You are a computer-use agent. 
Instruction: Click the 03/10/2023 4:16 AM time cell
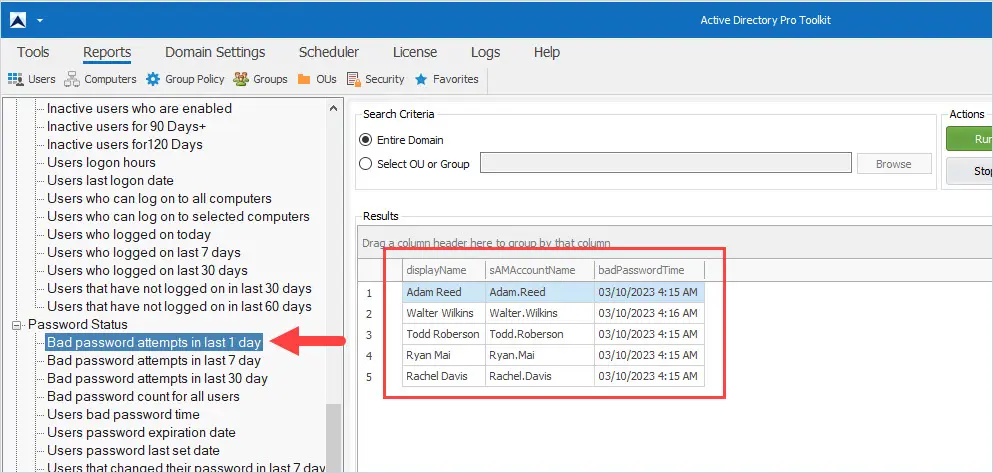pos(649,313)
